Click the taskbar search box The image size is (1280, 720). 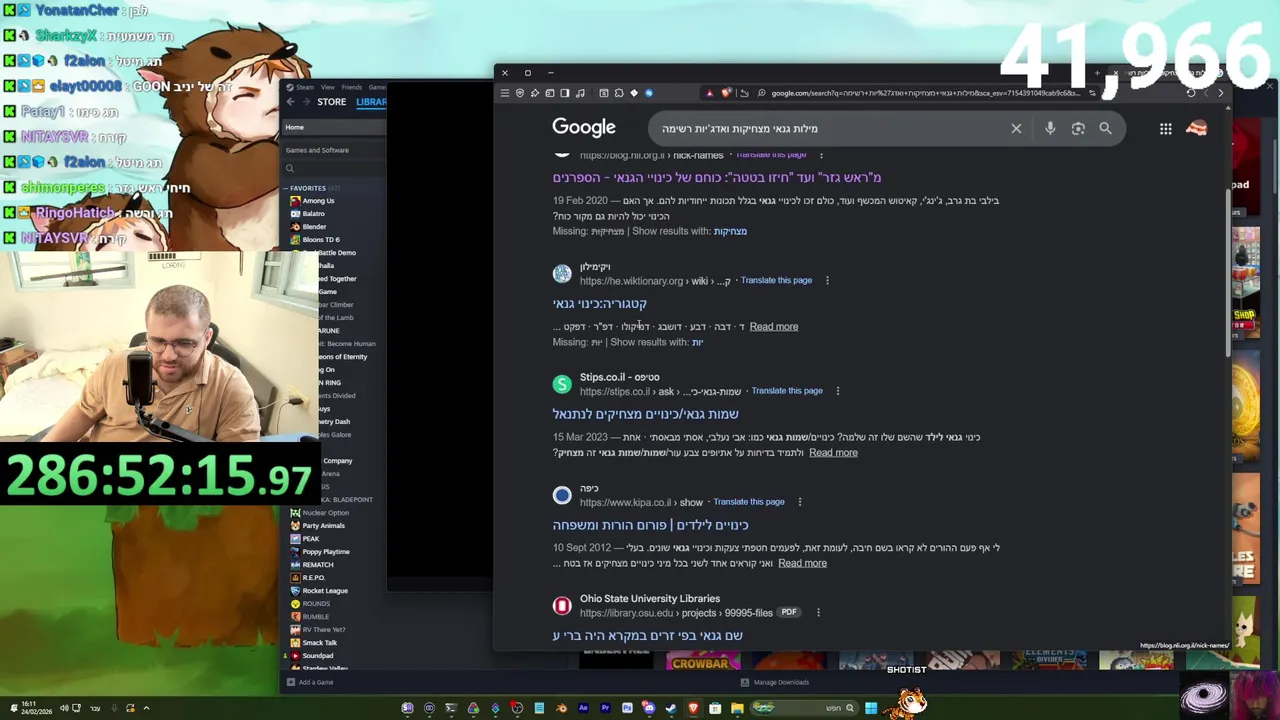tap(806, 708)
